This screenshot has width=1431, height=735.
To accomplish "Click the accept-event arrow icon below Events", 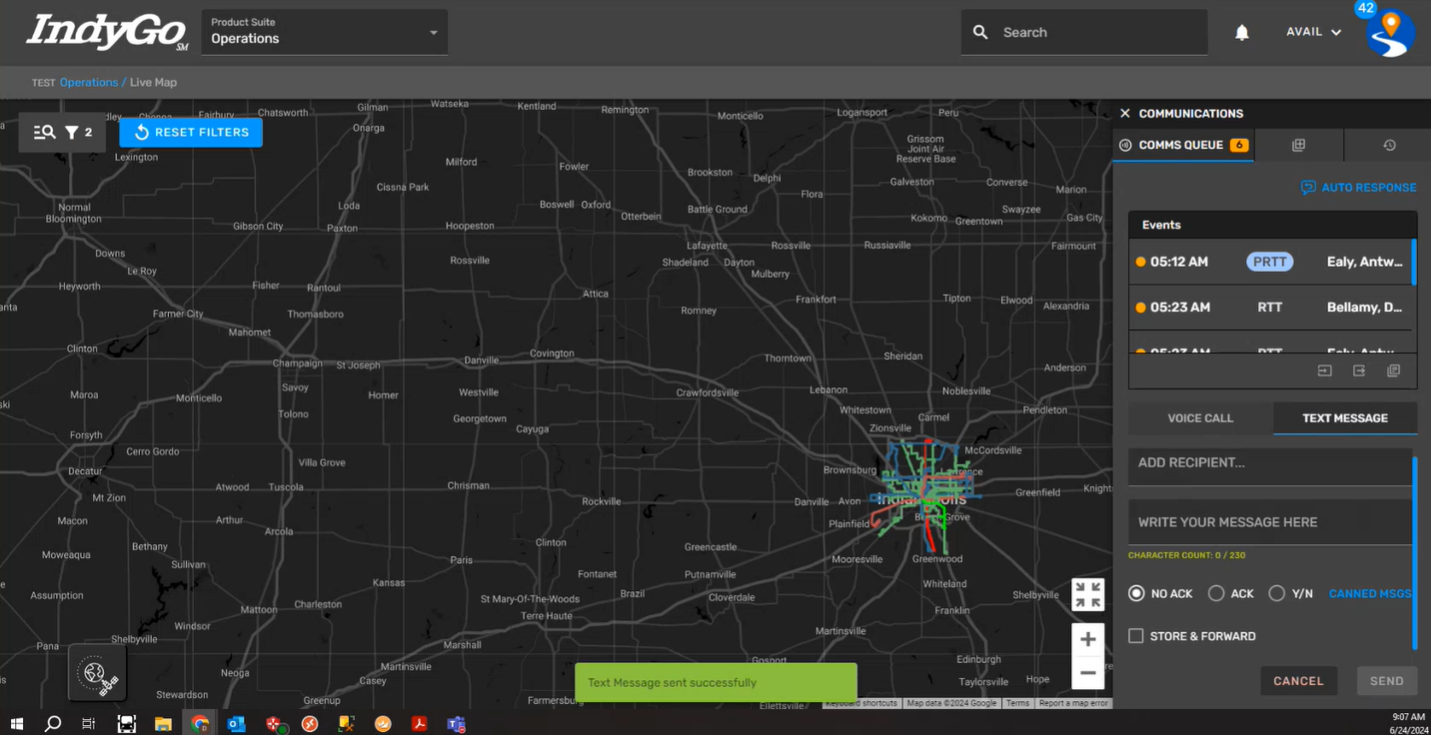I will tap(1325, 371).
